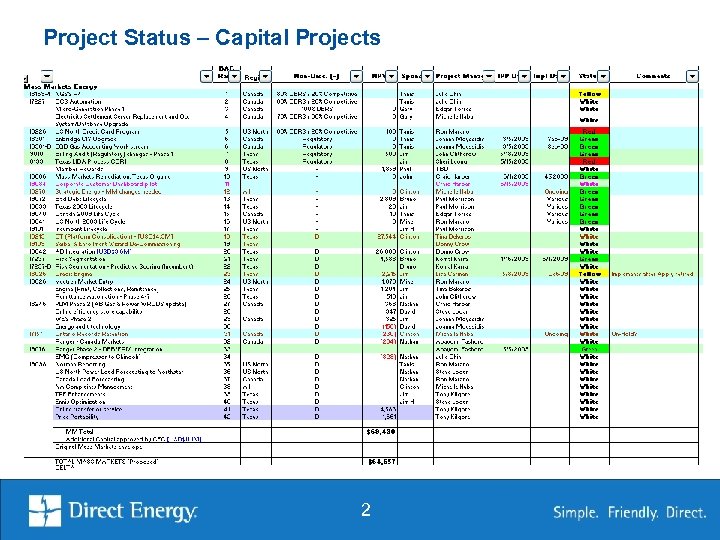Select the slide title 'Project Status – Capital Projects'

212,38
